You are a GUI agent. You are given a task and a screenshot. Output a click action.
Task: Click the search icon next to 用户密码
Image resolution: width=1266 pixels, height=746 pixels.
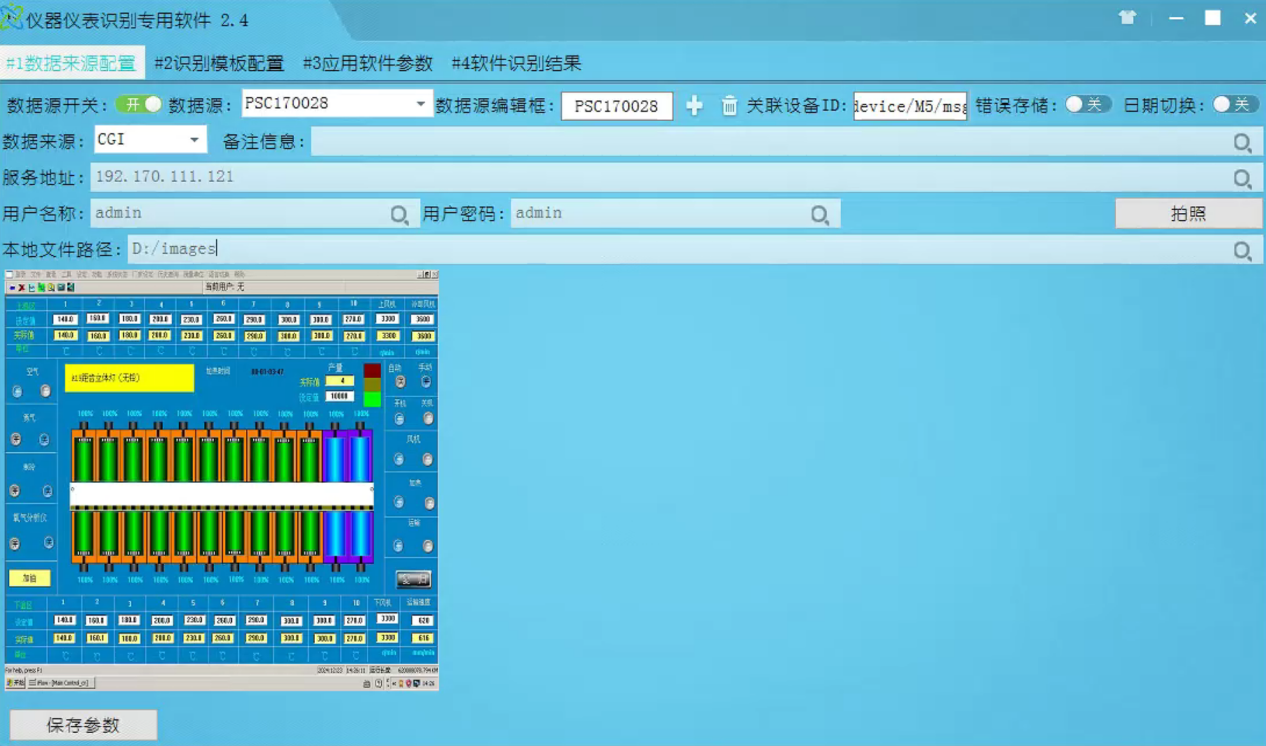click(820, 213)
